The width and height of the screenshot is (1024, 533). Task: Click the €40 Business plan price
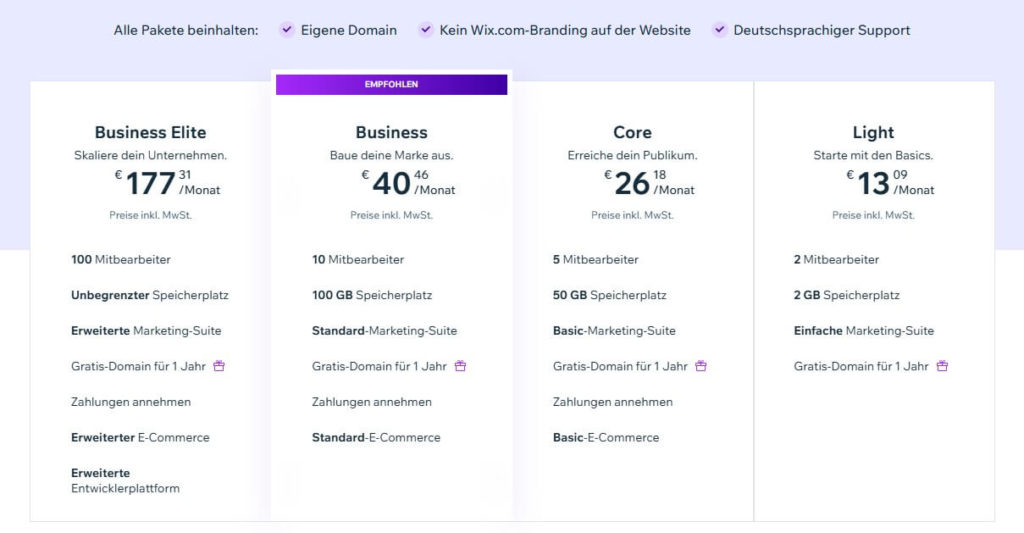(391, 183)
